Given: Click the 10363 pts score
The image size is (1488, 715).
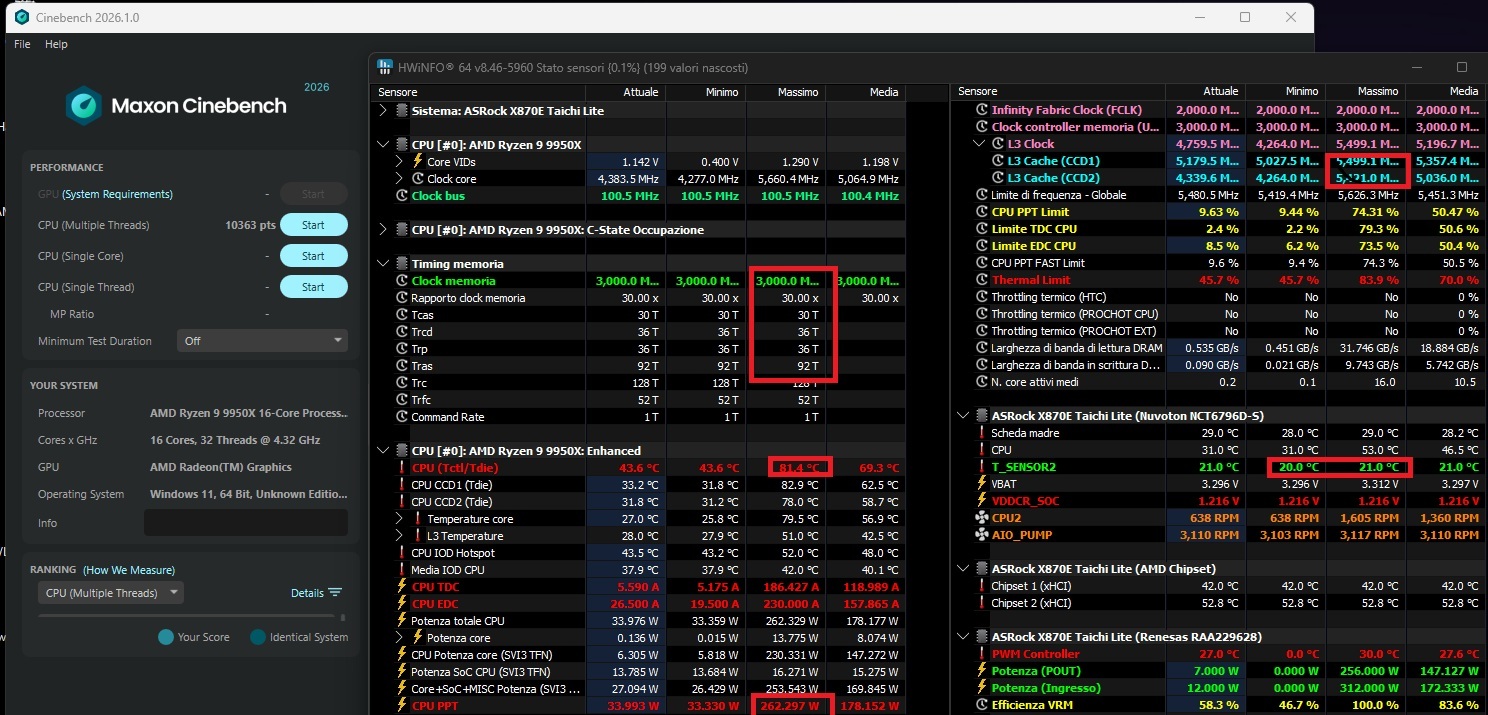Looking at the screenshot, I should coord(250,225).
